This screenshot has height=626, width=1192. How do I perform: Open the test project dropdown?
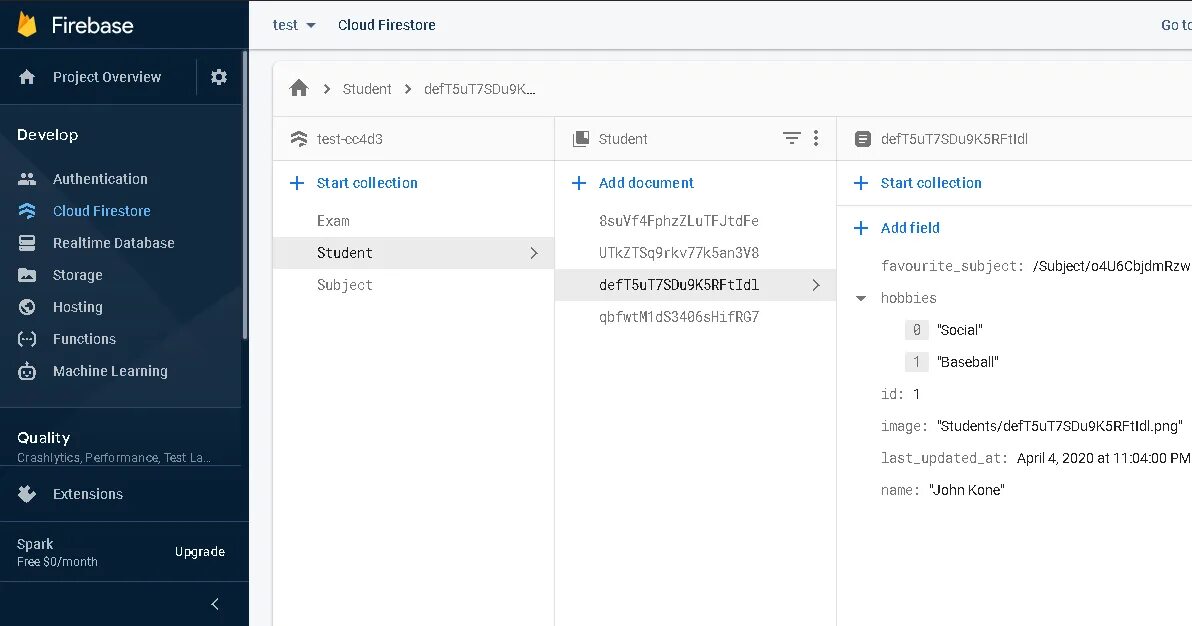[x=294, y=25]
